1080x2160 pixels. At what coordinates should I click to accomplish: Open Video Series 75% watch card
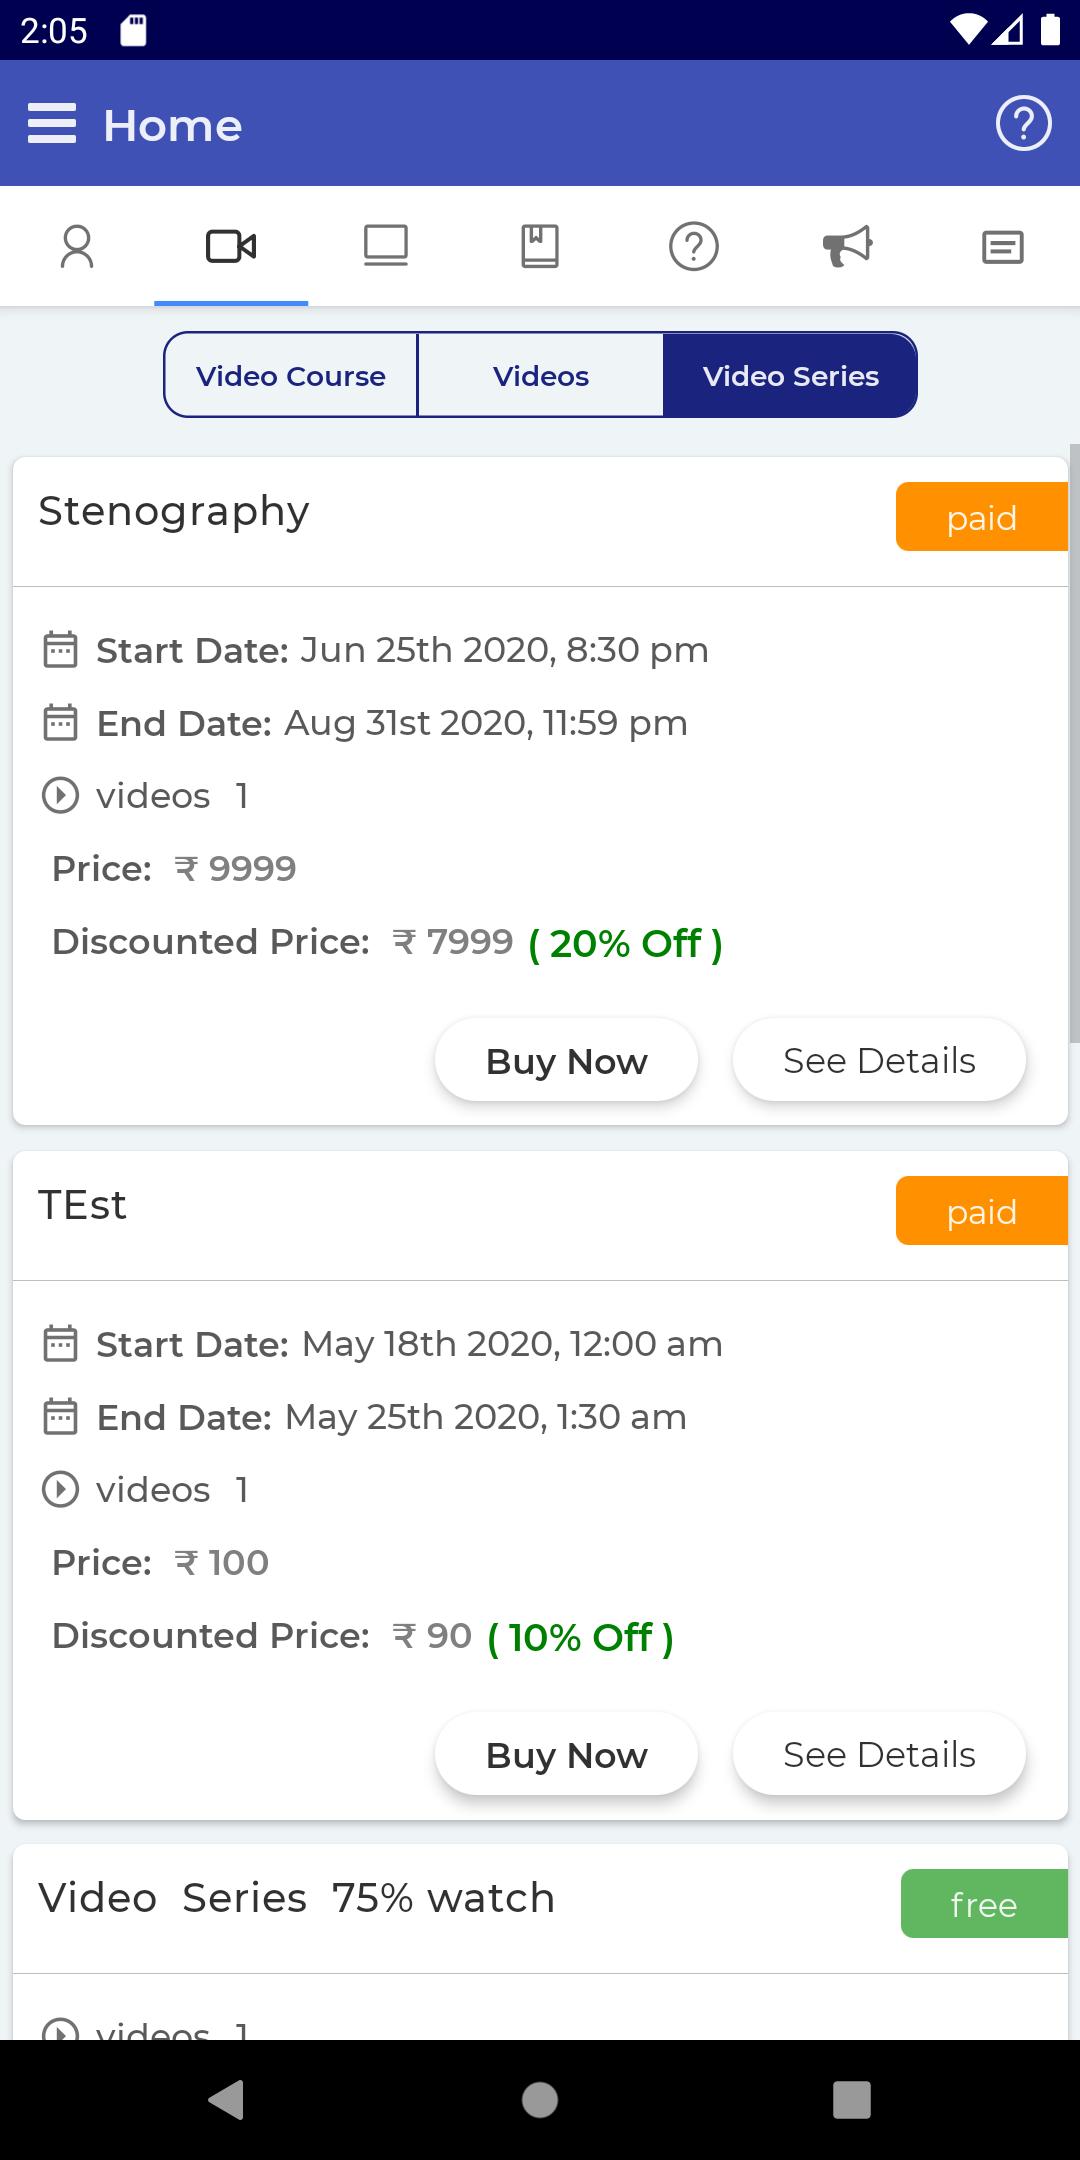point(296,1897)
